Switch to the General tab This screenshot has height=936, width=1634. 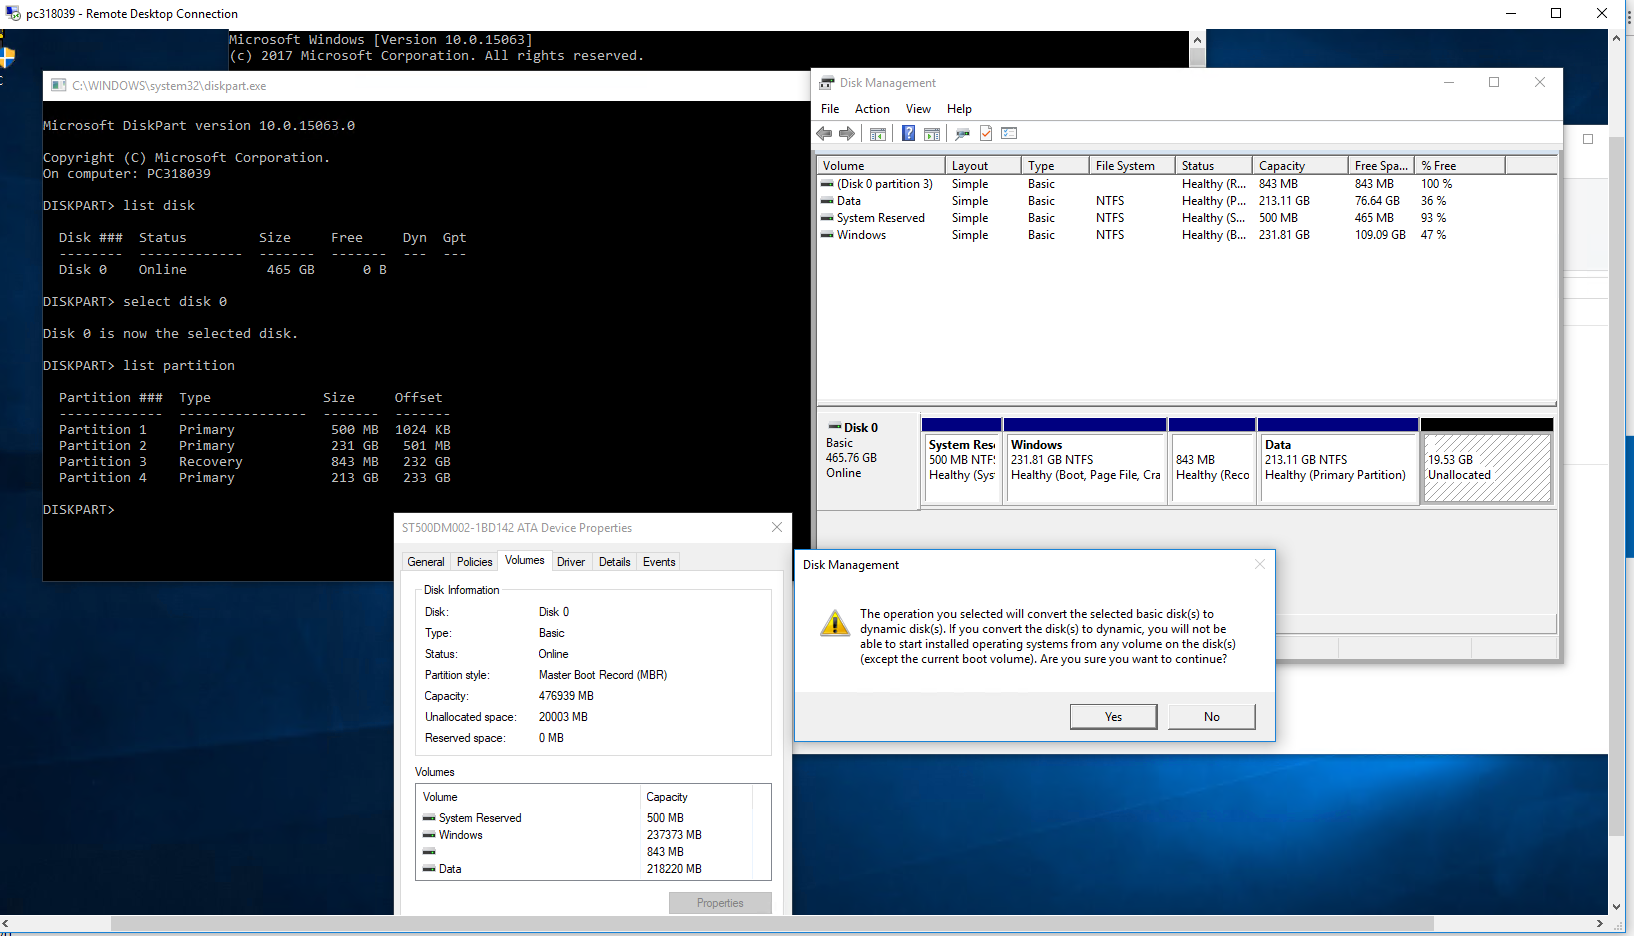coord(426,562)
